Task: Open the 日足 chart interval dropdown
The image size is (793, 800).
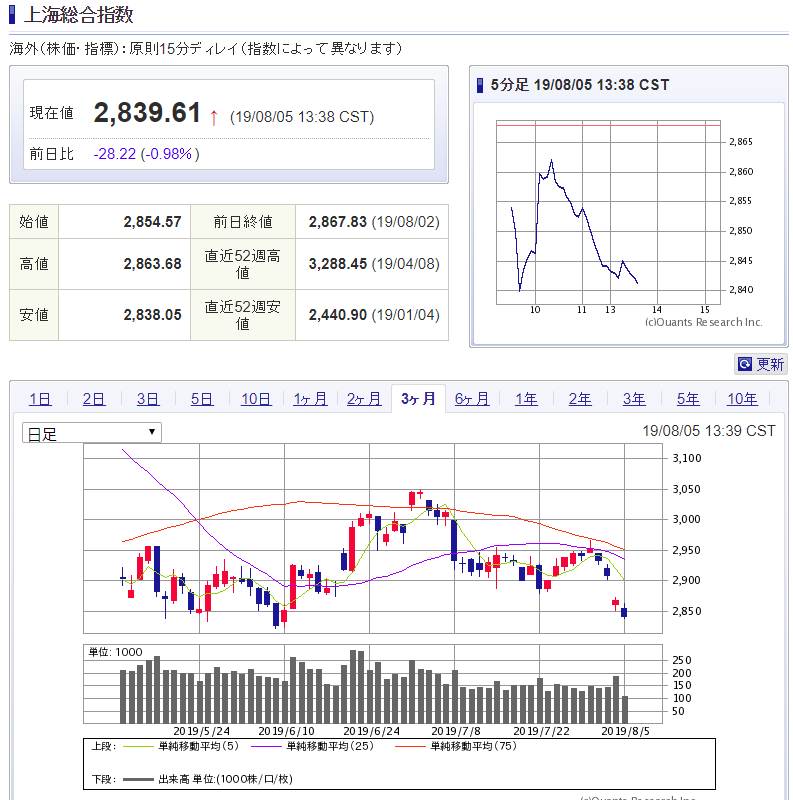Action: pos(91,433)
